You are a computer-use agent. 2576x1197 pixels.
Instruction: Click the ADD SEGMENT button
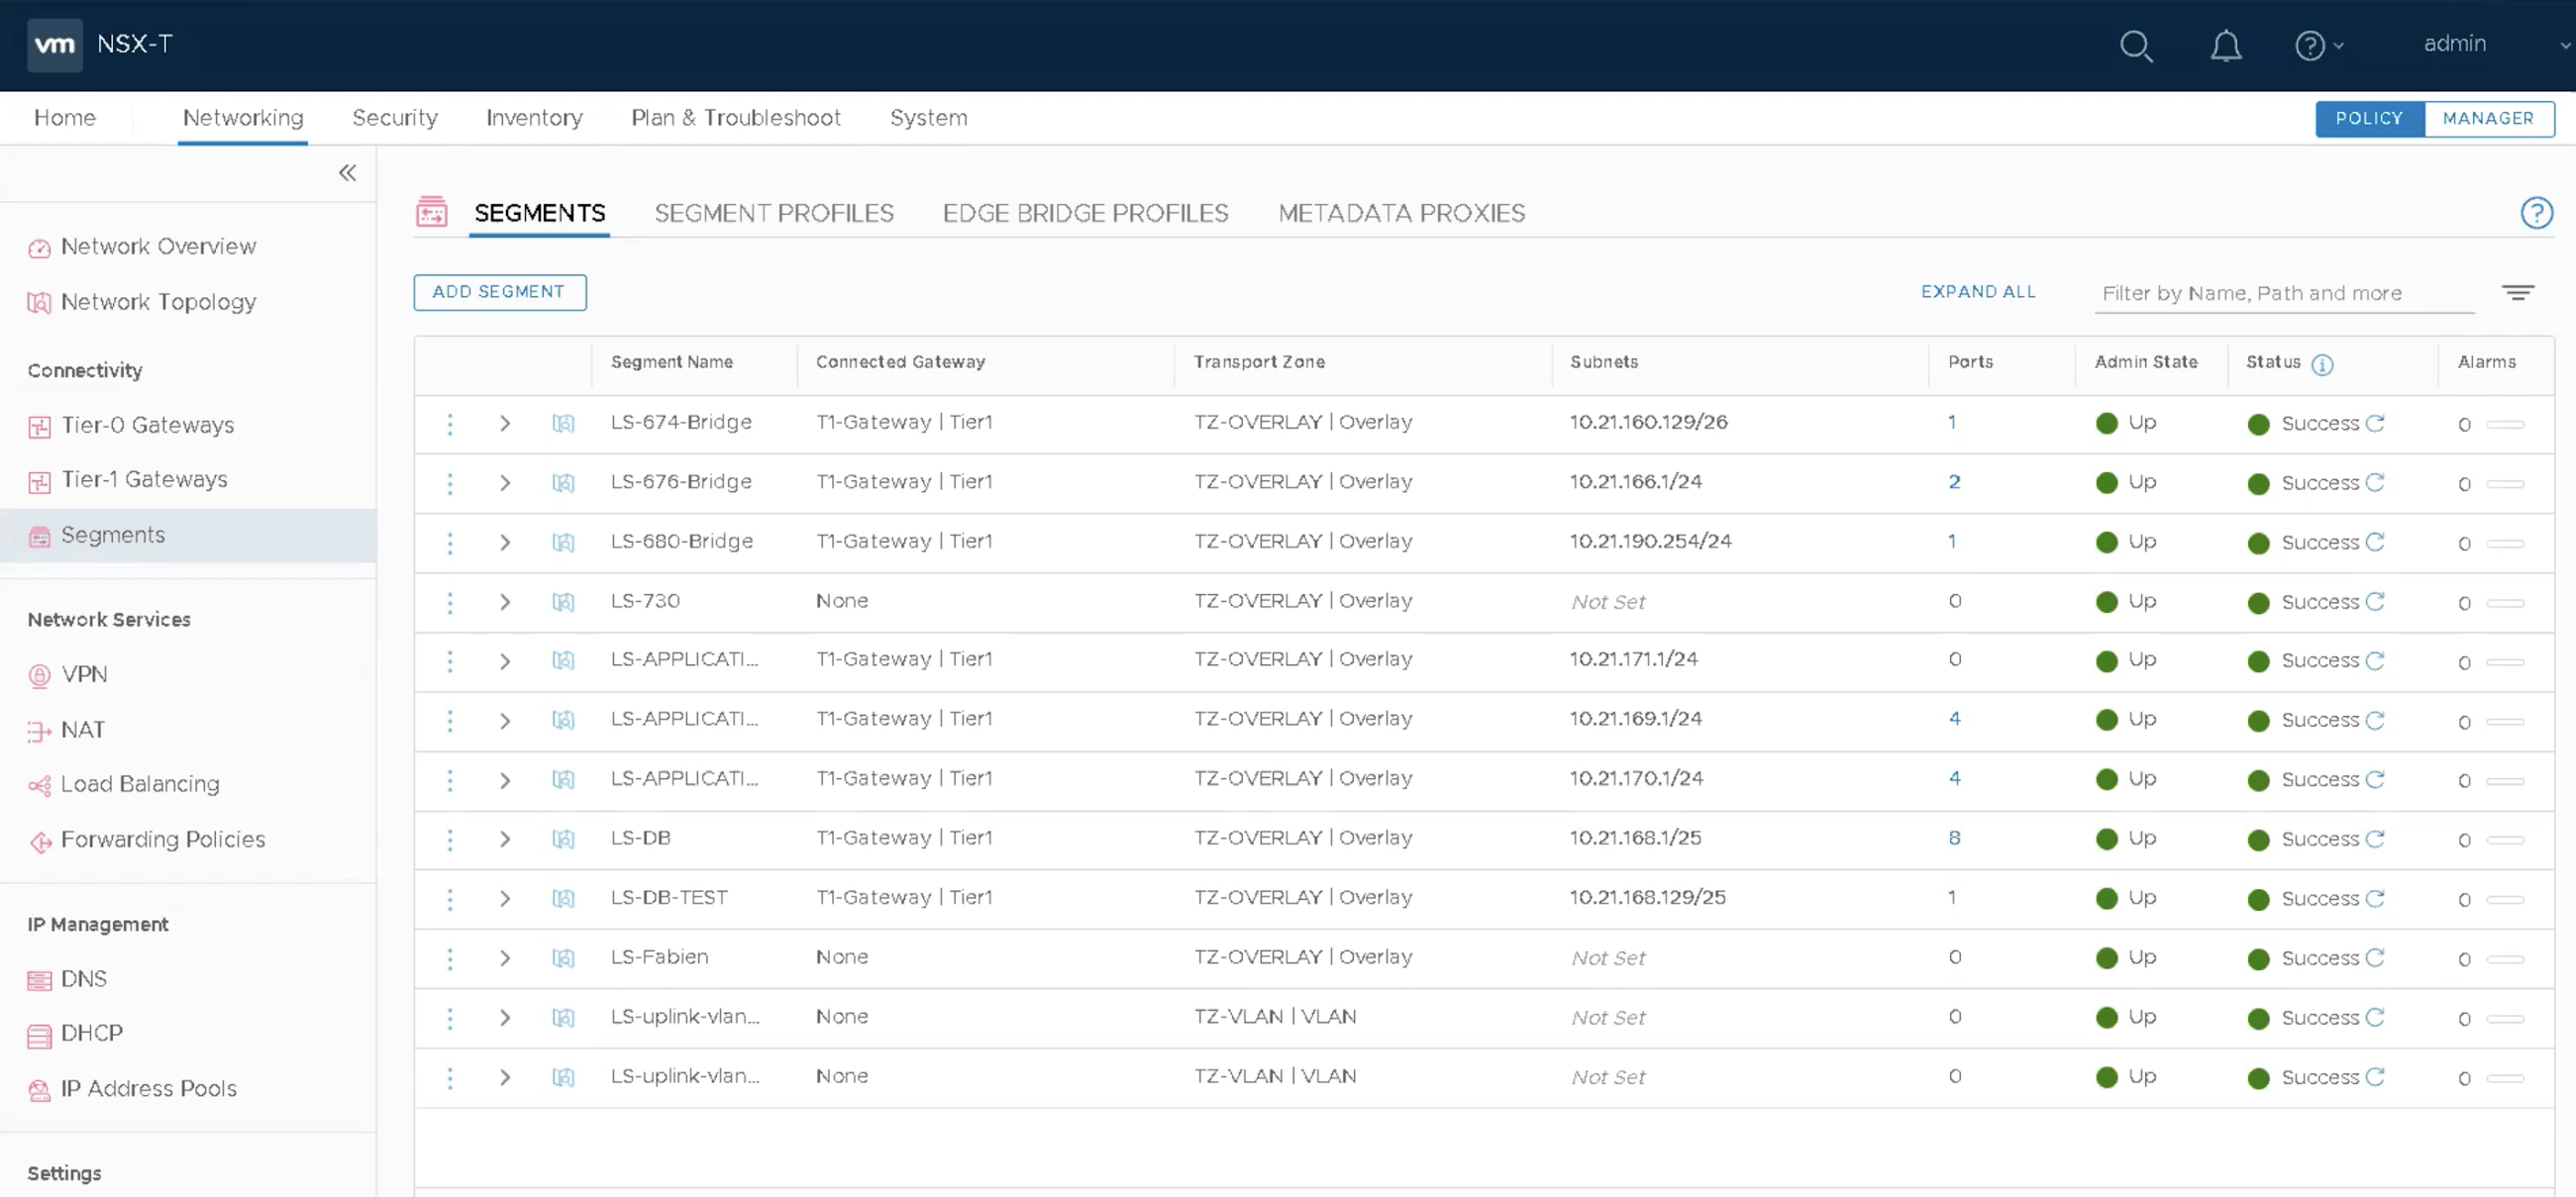[x=499, y=292]
